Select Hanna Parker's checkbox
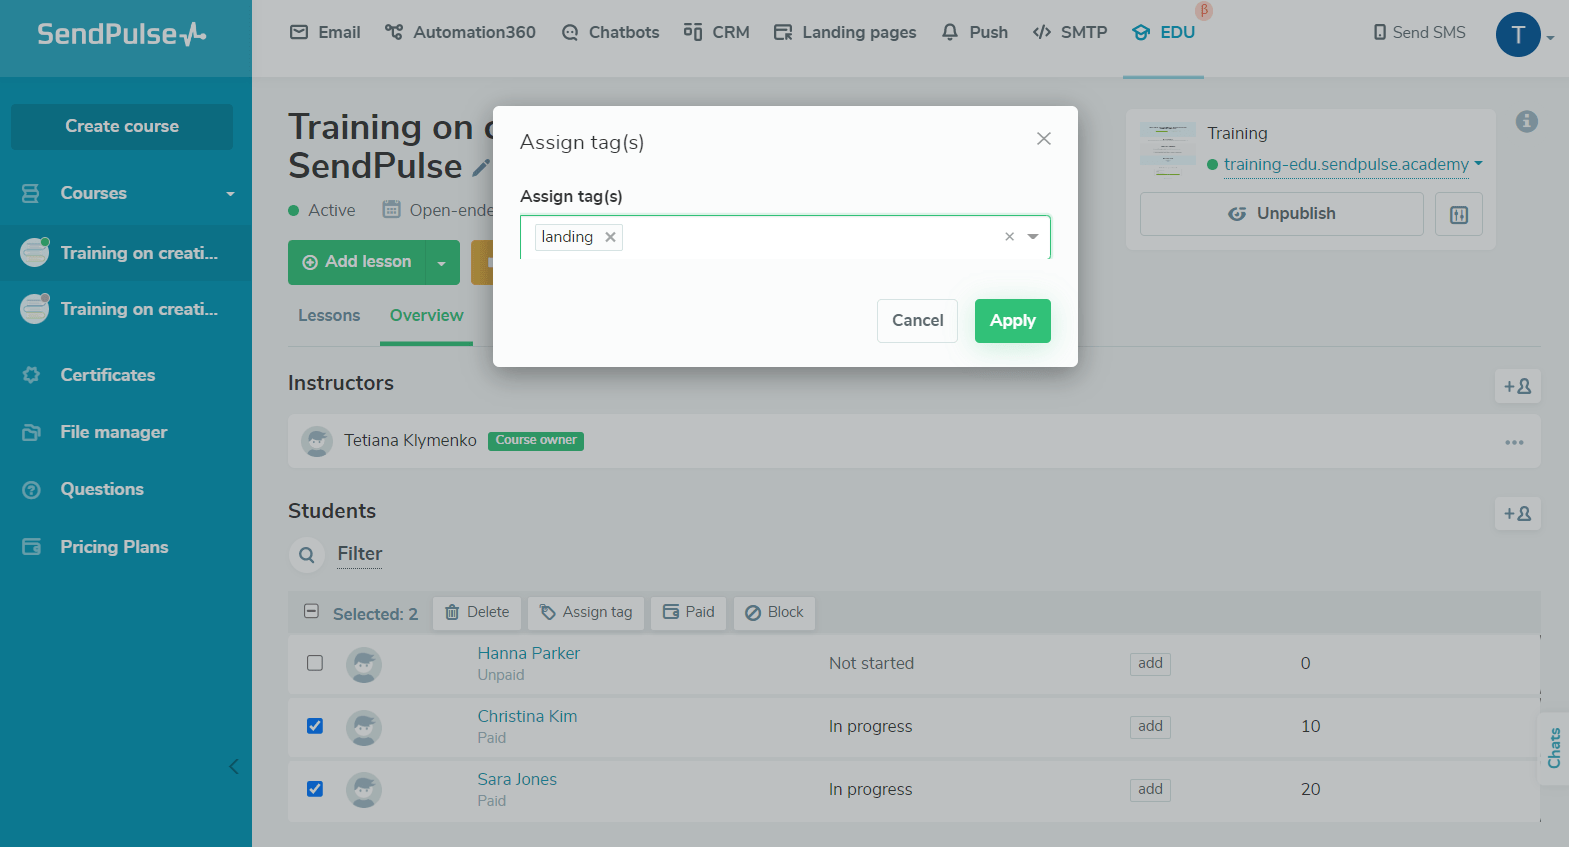Image resolution: width=1569 pixels, height=847 pixels. 315,663
